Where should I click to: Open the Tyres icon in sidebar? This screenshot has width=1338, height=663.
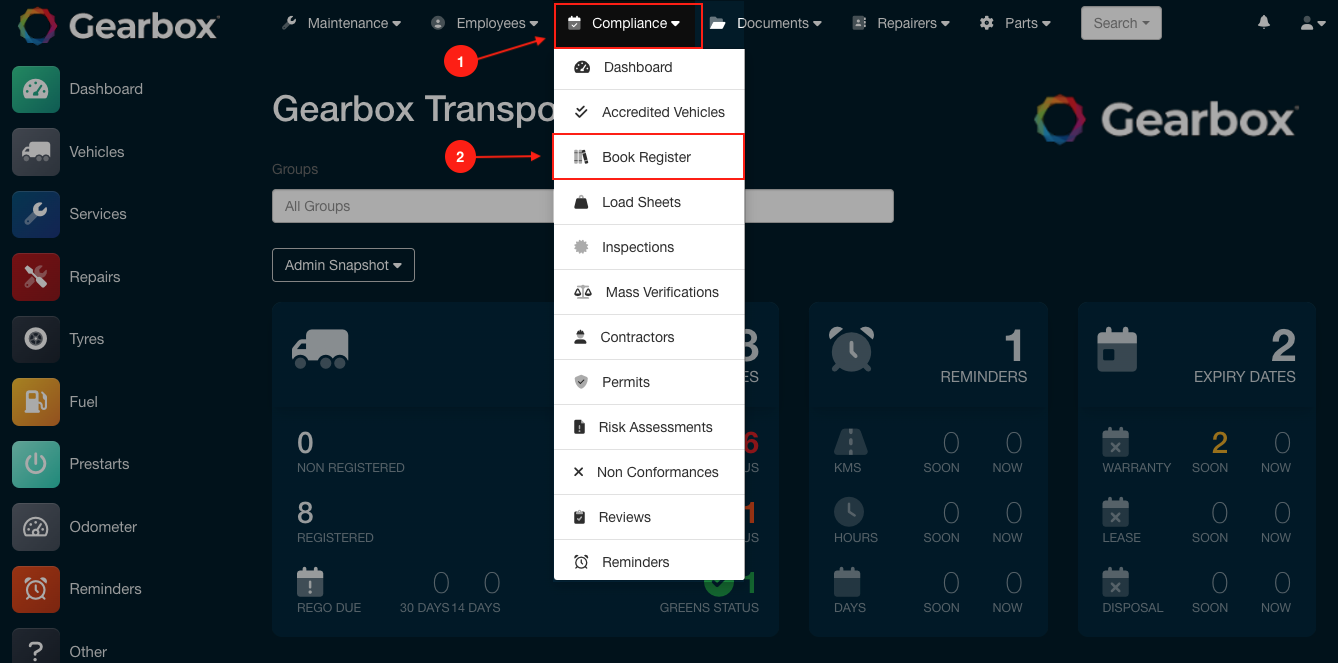pyautogui.click(x=36, y=339)
